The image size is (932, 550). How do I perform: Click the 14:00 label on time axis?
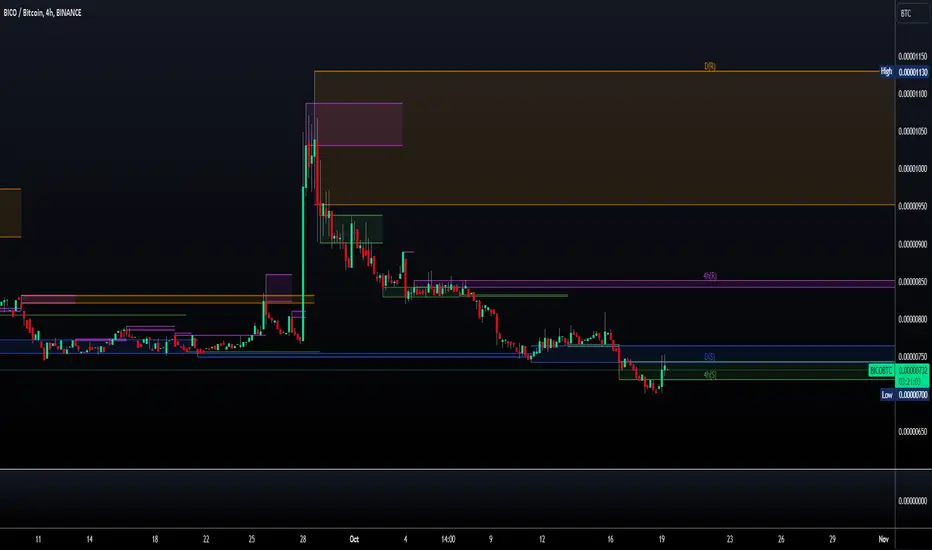(448, 539)
